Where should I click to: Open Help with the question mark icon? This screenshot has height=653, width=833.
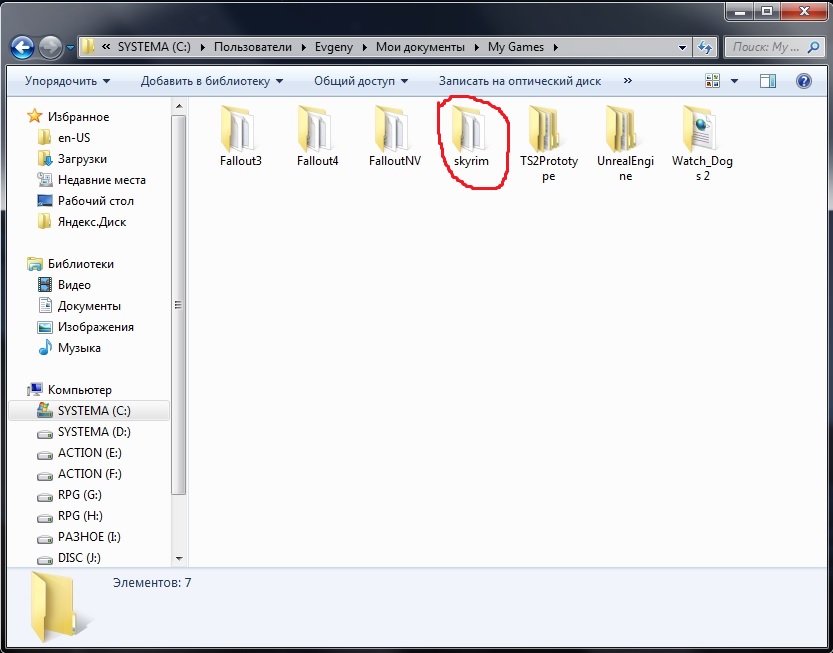[804, 81]
